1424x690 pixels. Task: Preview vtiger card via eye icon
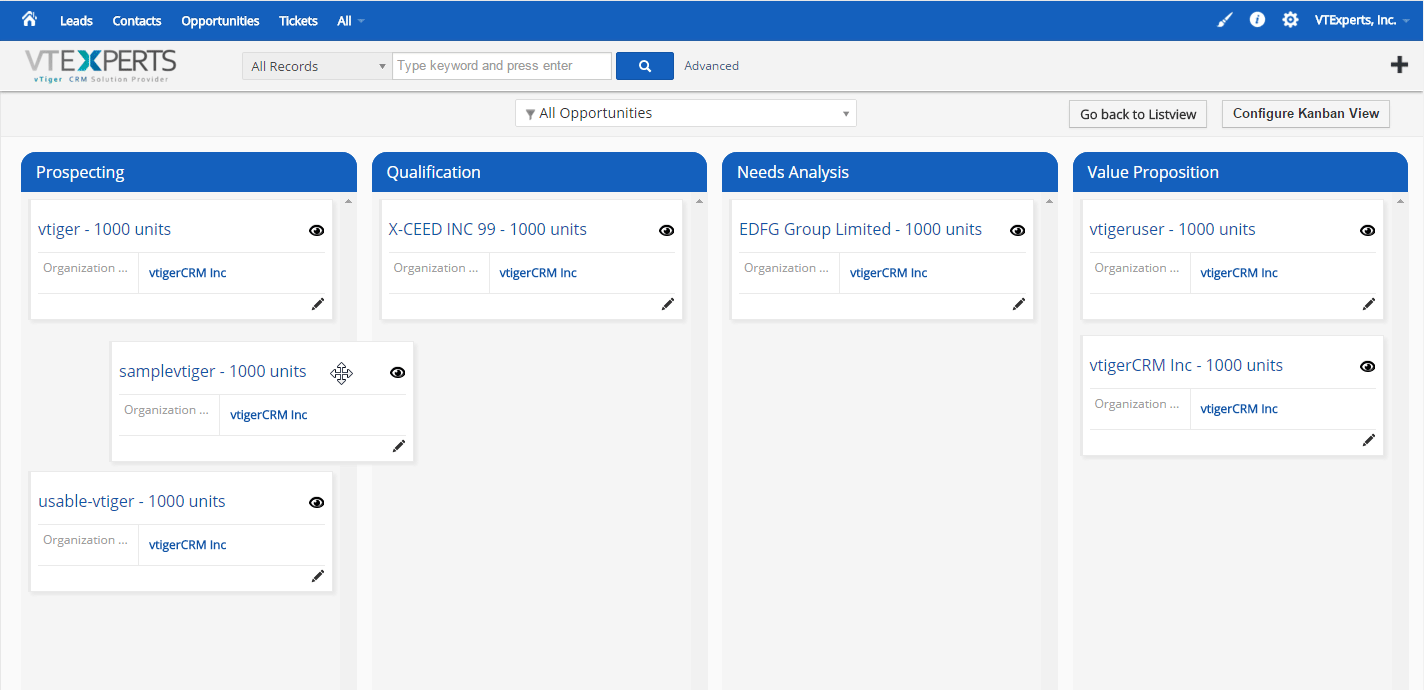click(x=317, y=230)
